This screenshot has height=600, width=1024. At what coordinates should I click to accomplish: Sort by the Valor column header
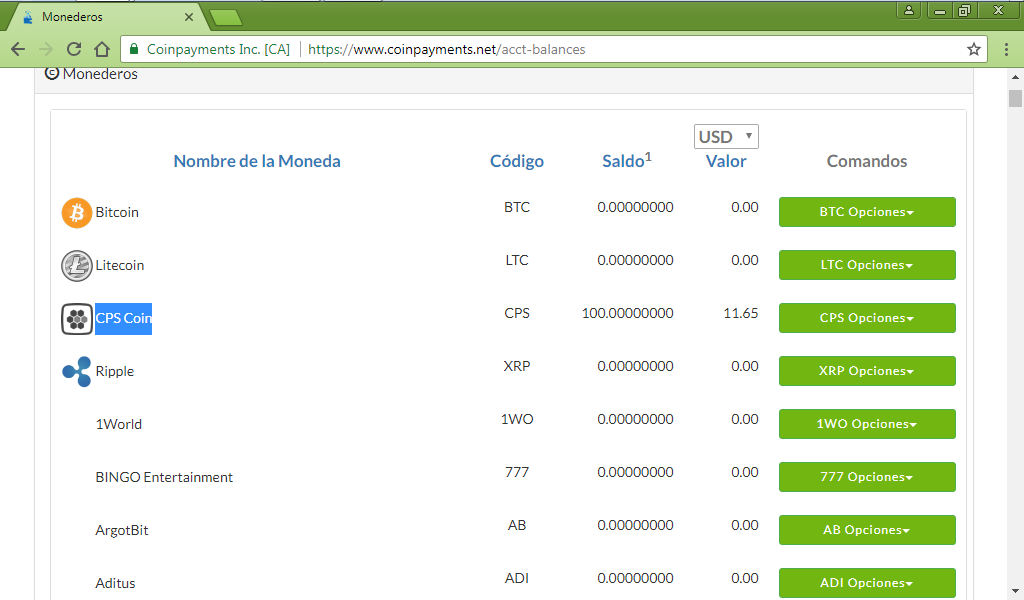click(726, 161)
